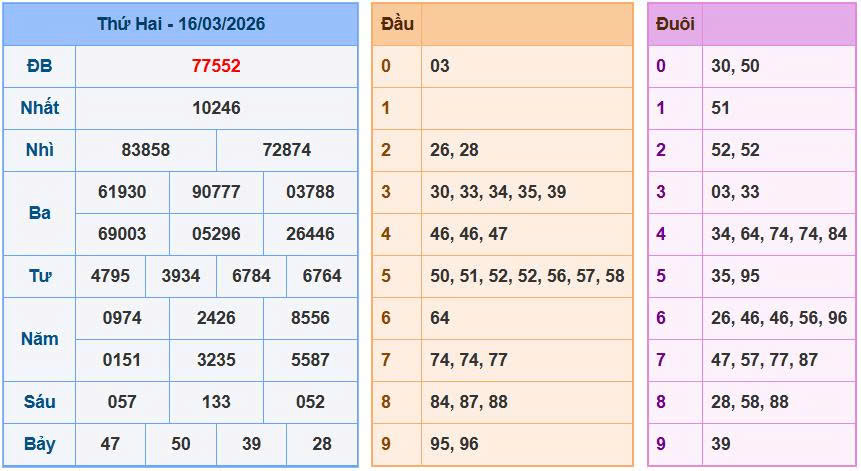Click the date header Thứ Hai - 16/03/2026
The height and width of the screenshot is (471, 861).
pyautogui.click(x=181, y=24)
